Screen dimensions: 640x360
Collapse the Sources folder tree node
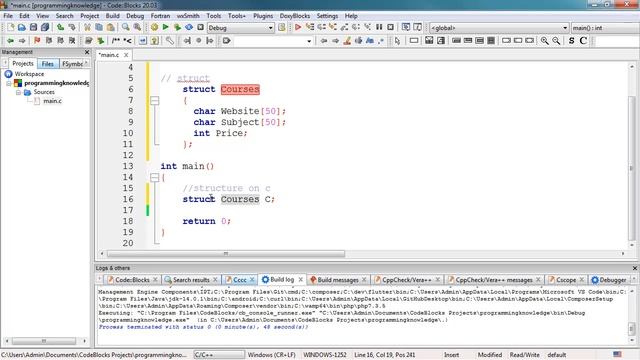click(18, 92)
